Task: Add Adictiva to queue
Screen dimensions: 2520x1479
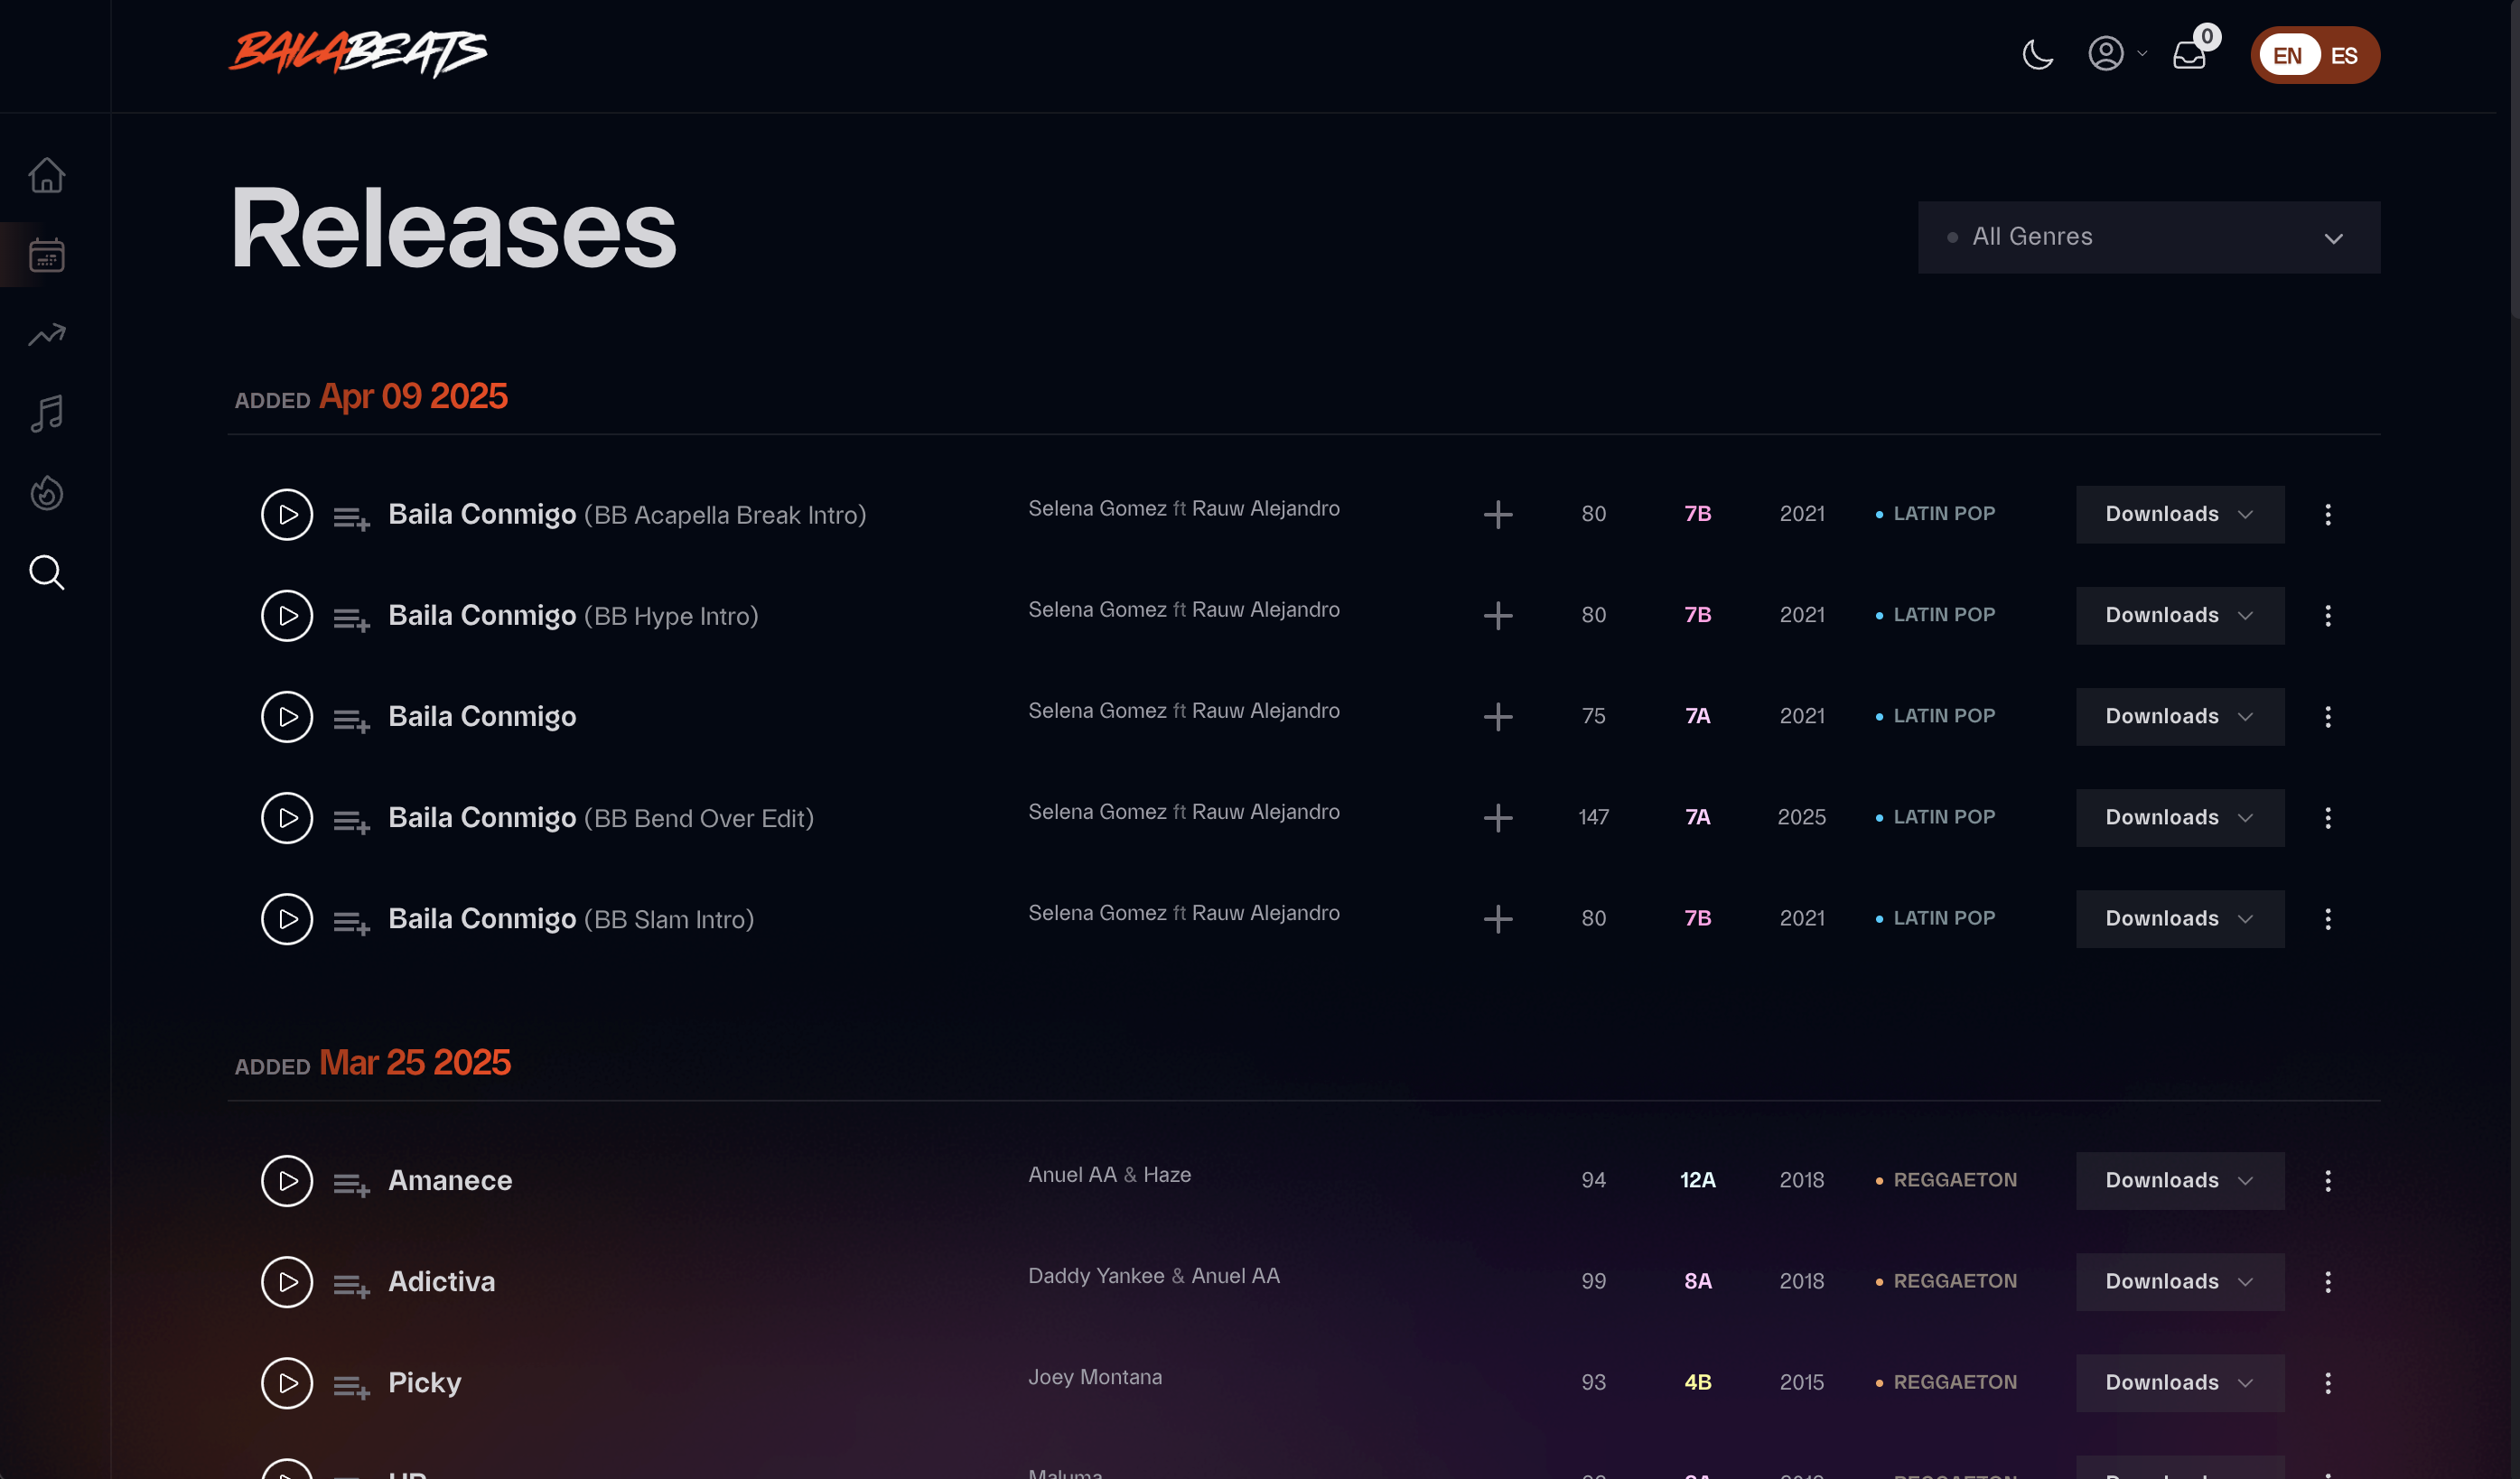Action: (x=351, y=1285)
